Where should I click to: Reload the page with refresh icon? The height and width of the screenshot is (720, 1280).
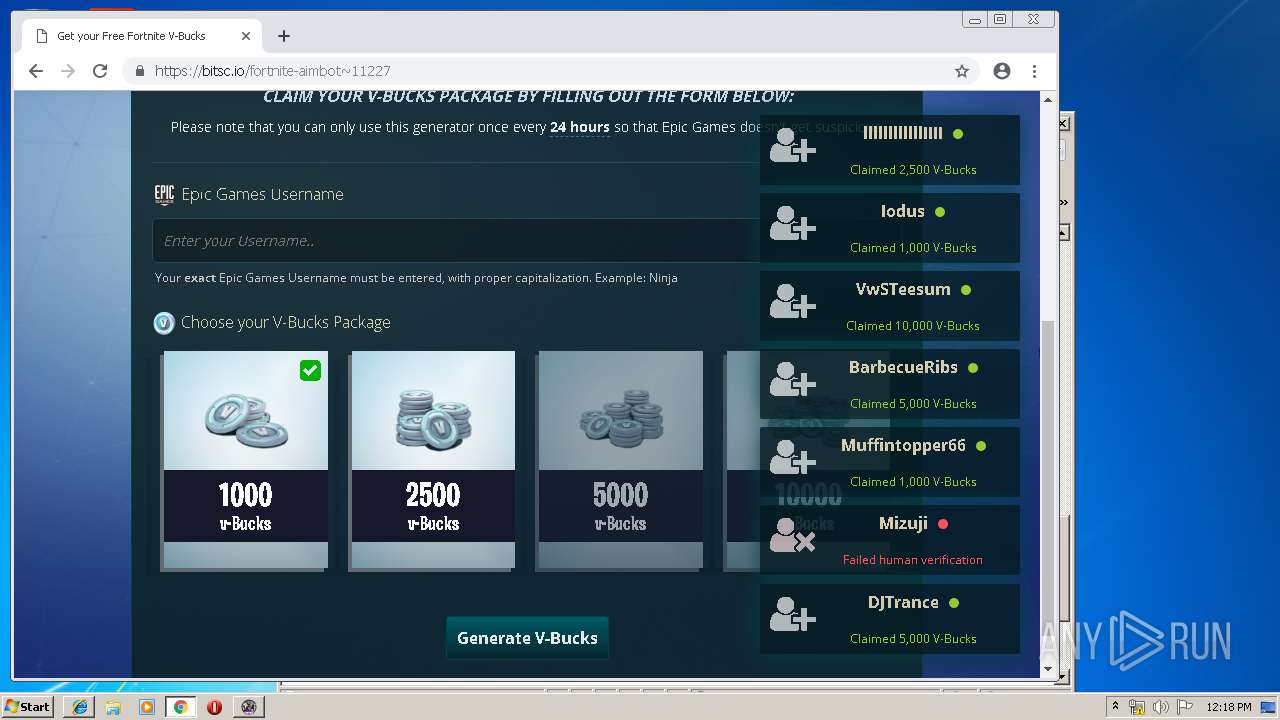point(100,71)
